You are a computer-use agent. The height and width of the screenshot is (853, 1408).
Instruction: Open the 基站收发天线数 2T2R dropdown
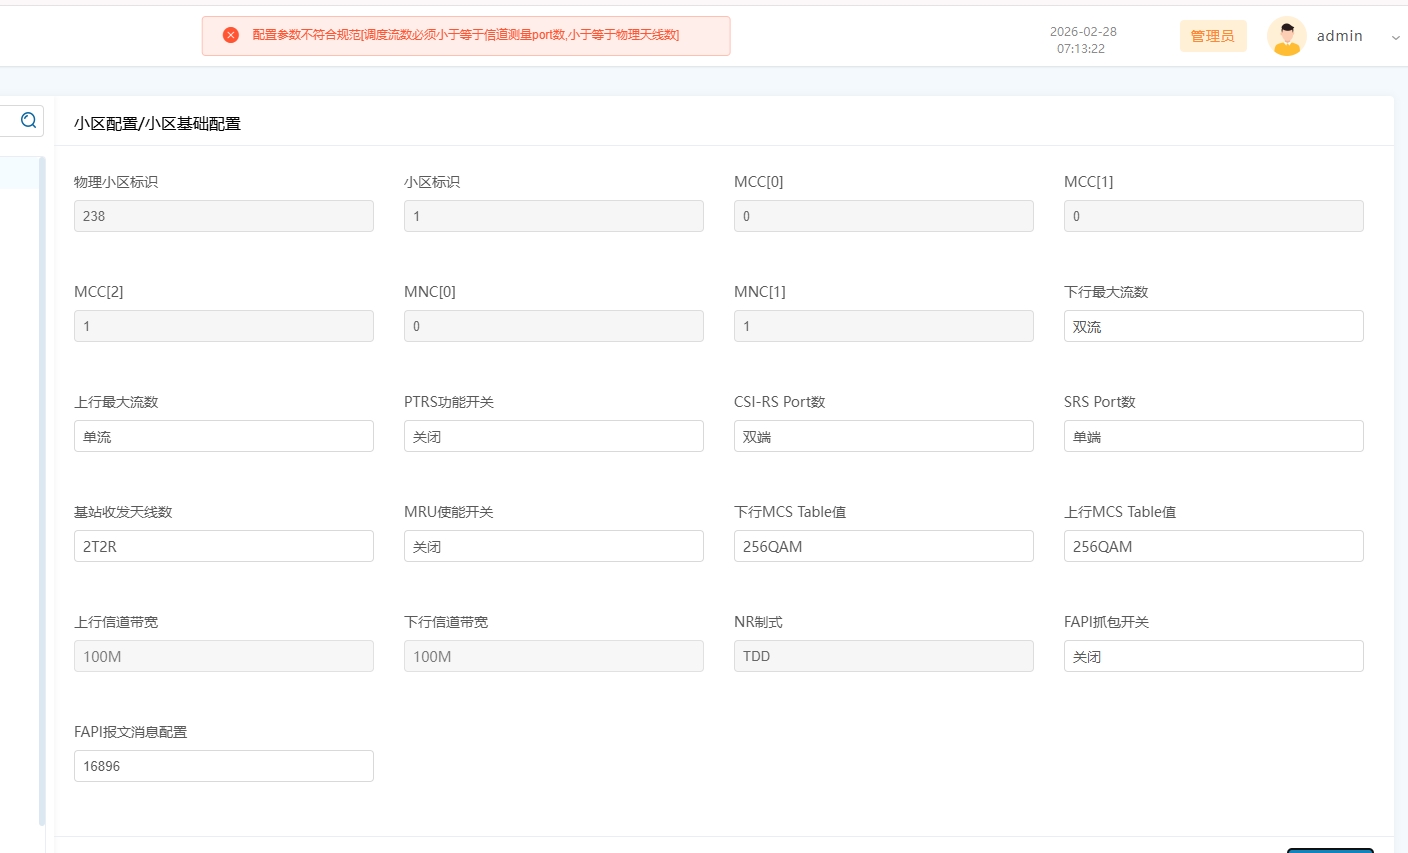pyautogui.click(x=223, y=546)
